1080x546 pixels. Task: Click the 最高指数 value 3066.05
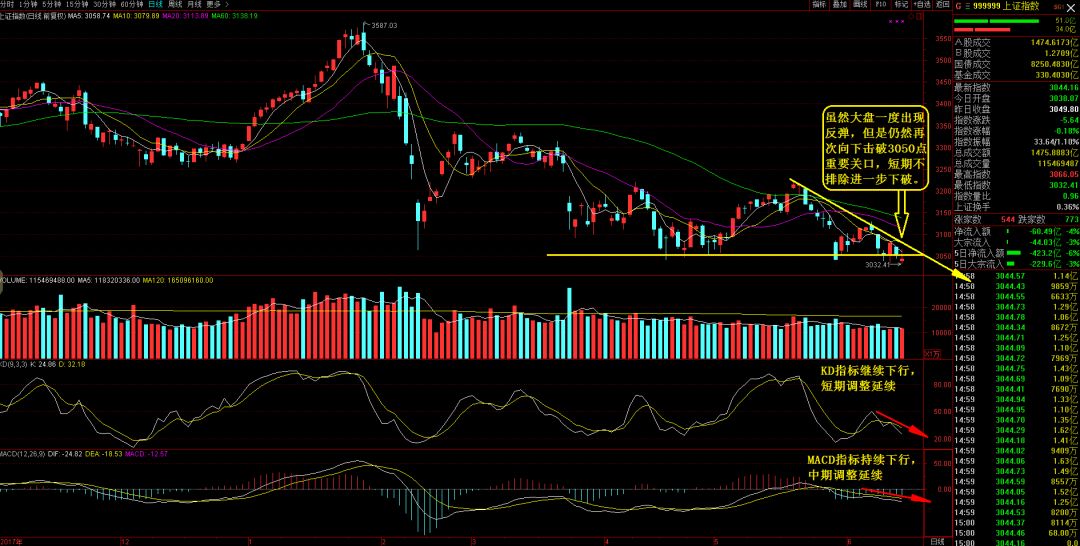[1063, 174]
